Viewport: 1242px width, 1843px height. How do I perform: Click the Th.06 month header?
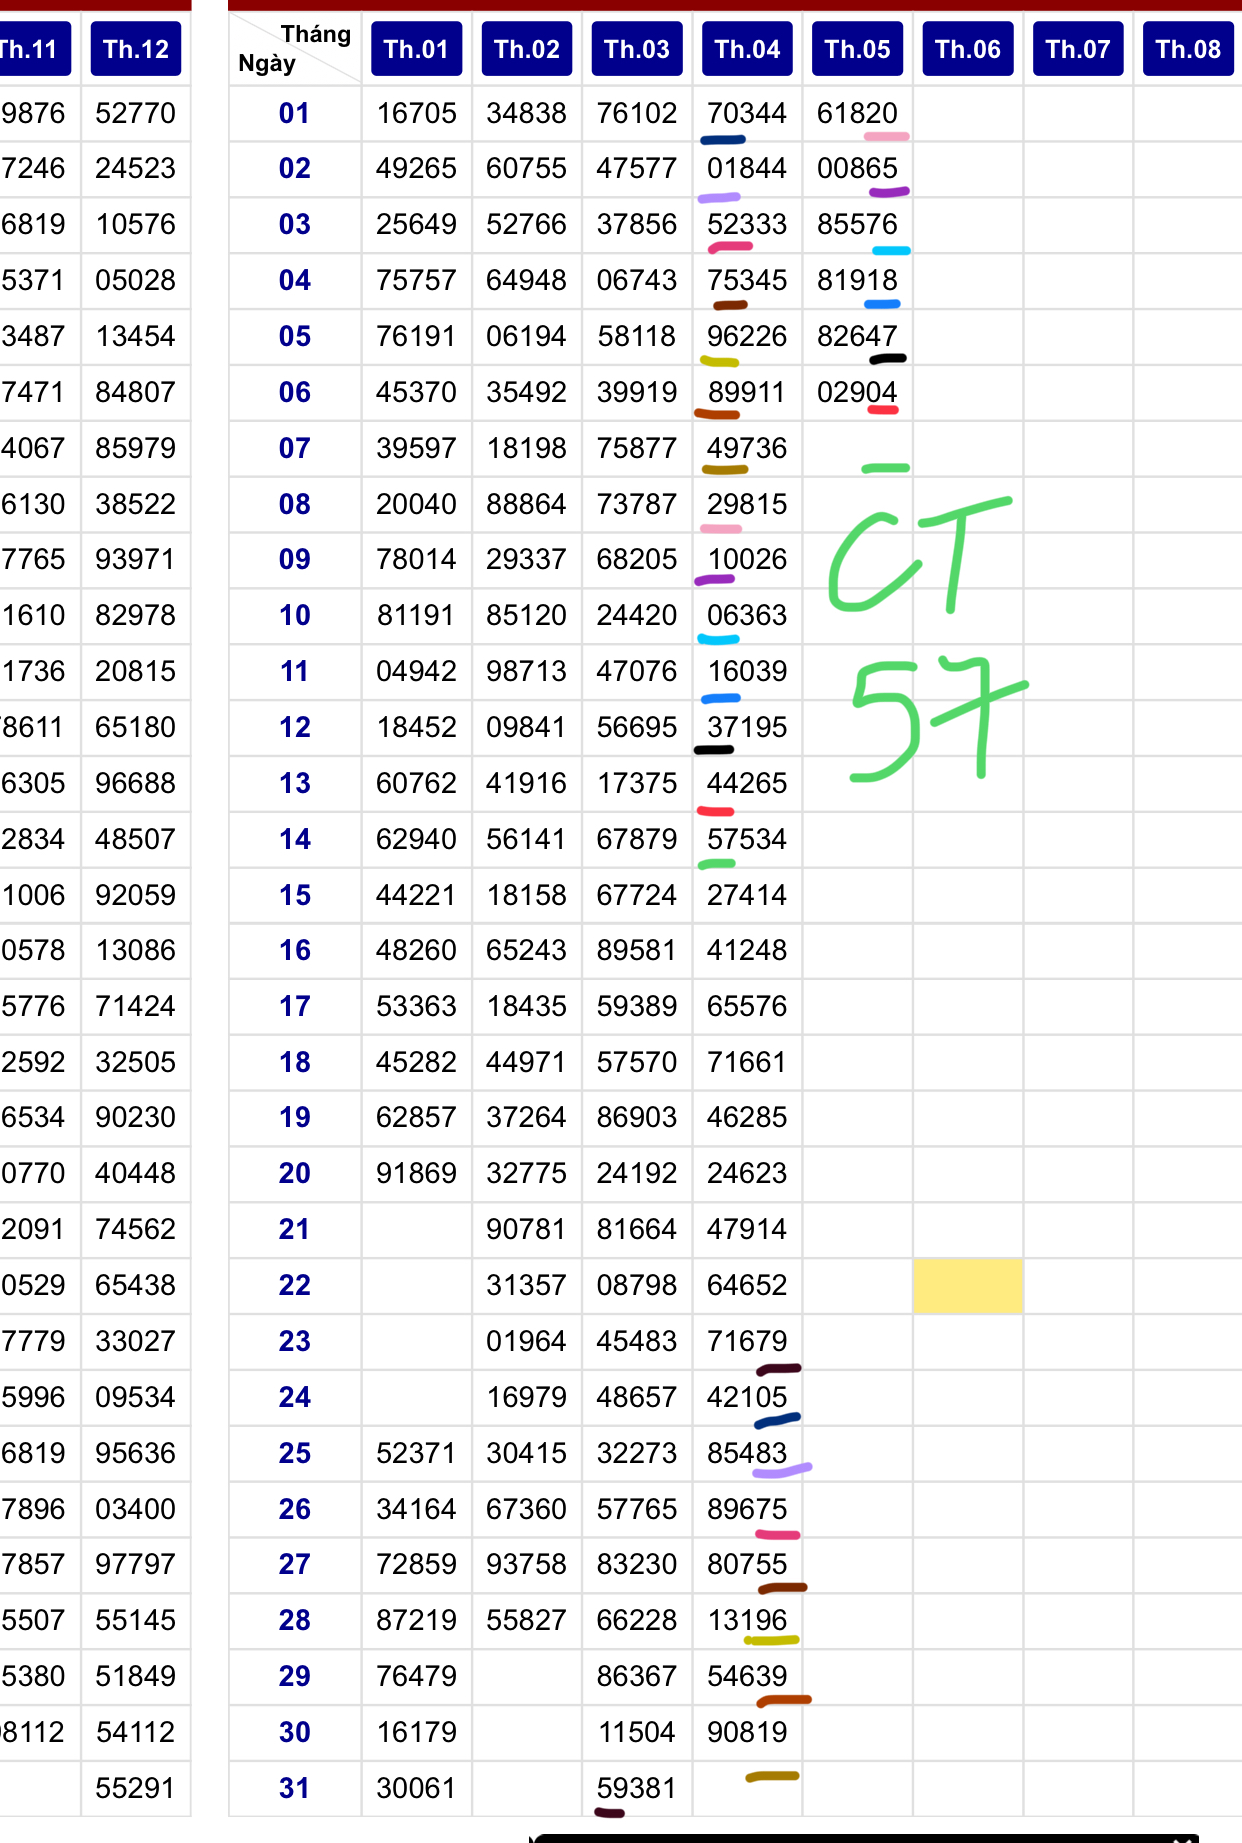pos(967,49)
